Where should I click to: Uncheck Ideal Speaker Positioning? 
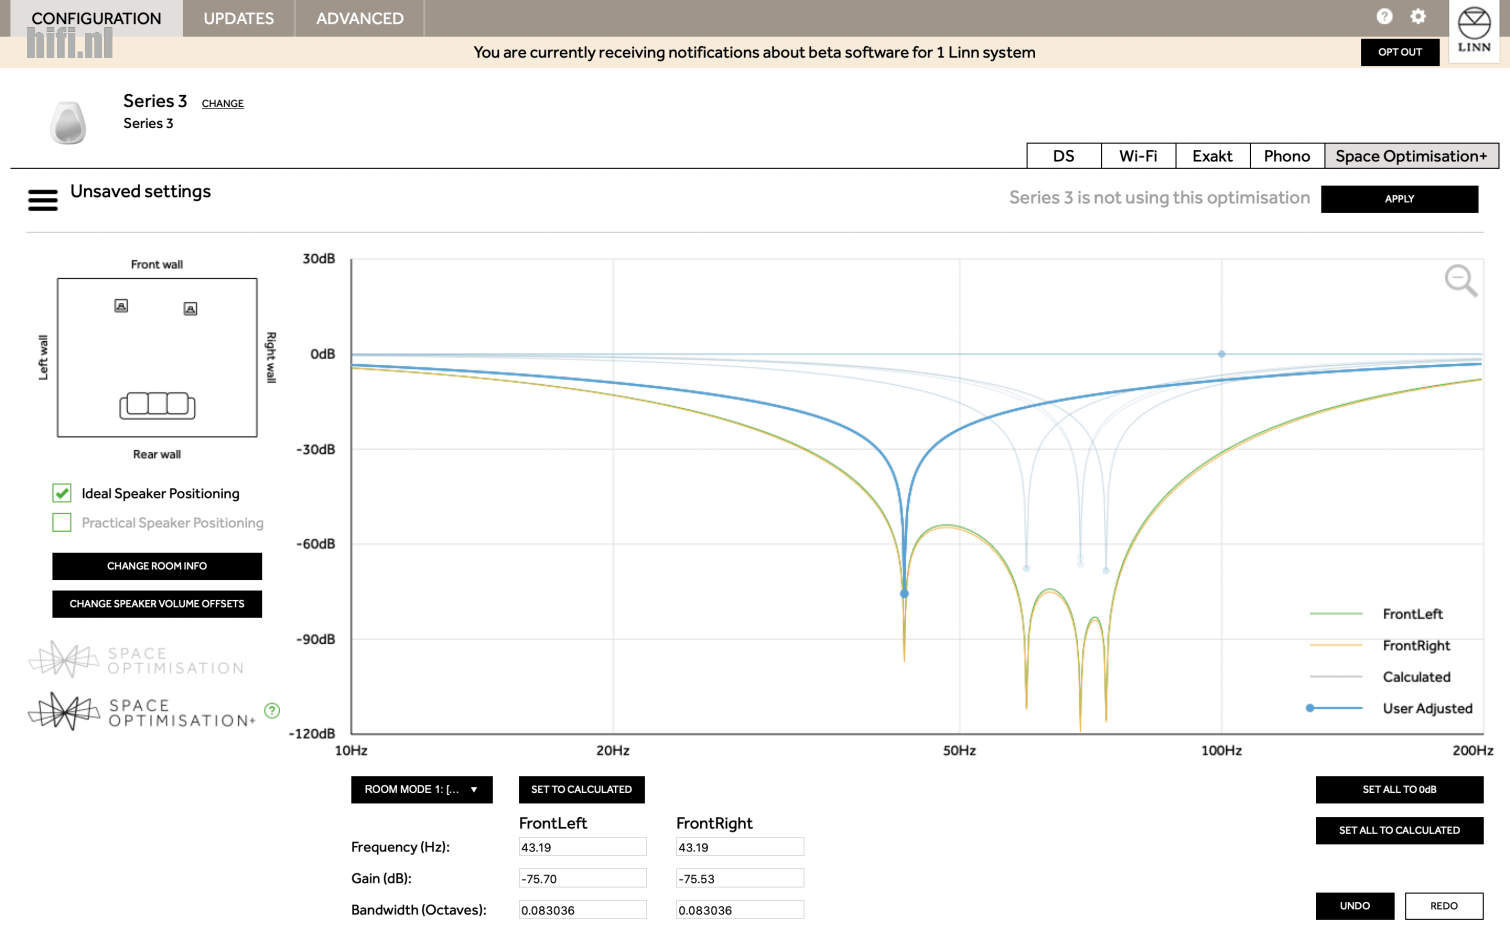coord(62,493)
